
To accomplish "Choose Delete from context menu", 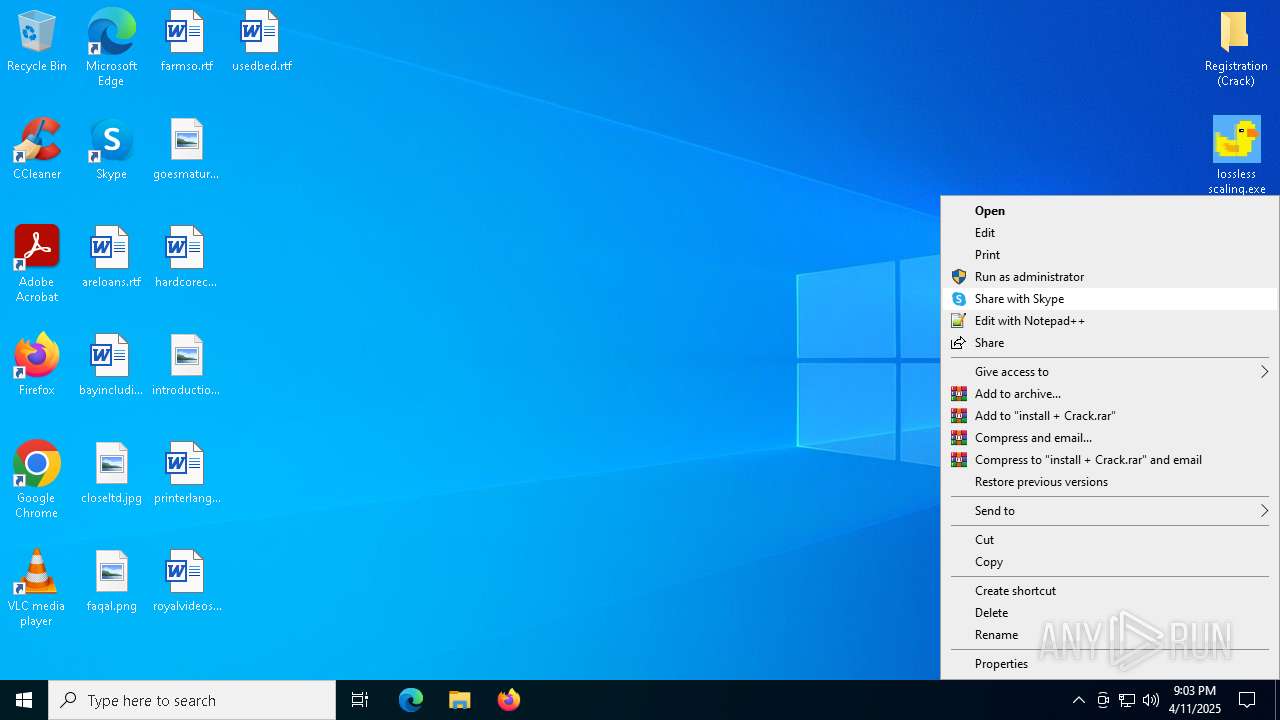I will point(1110,613).
